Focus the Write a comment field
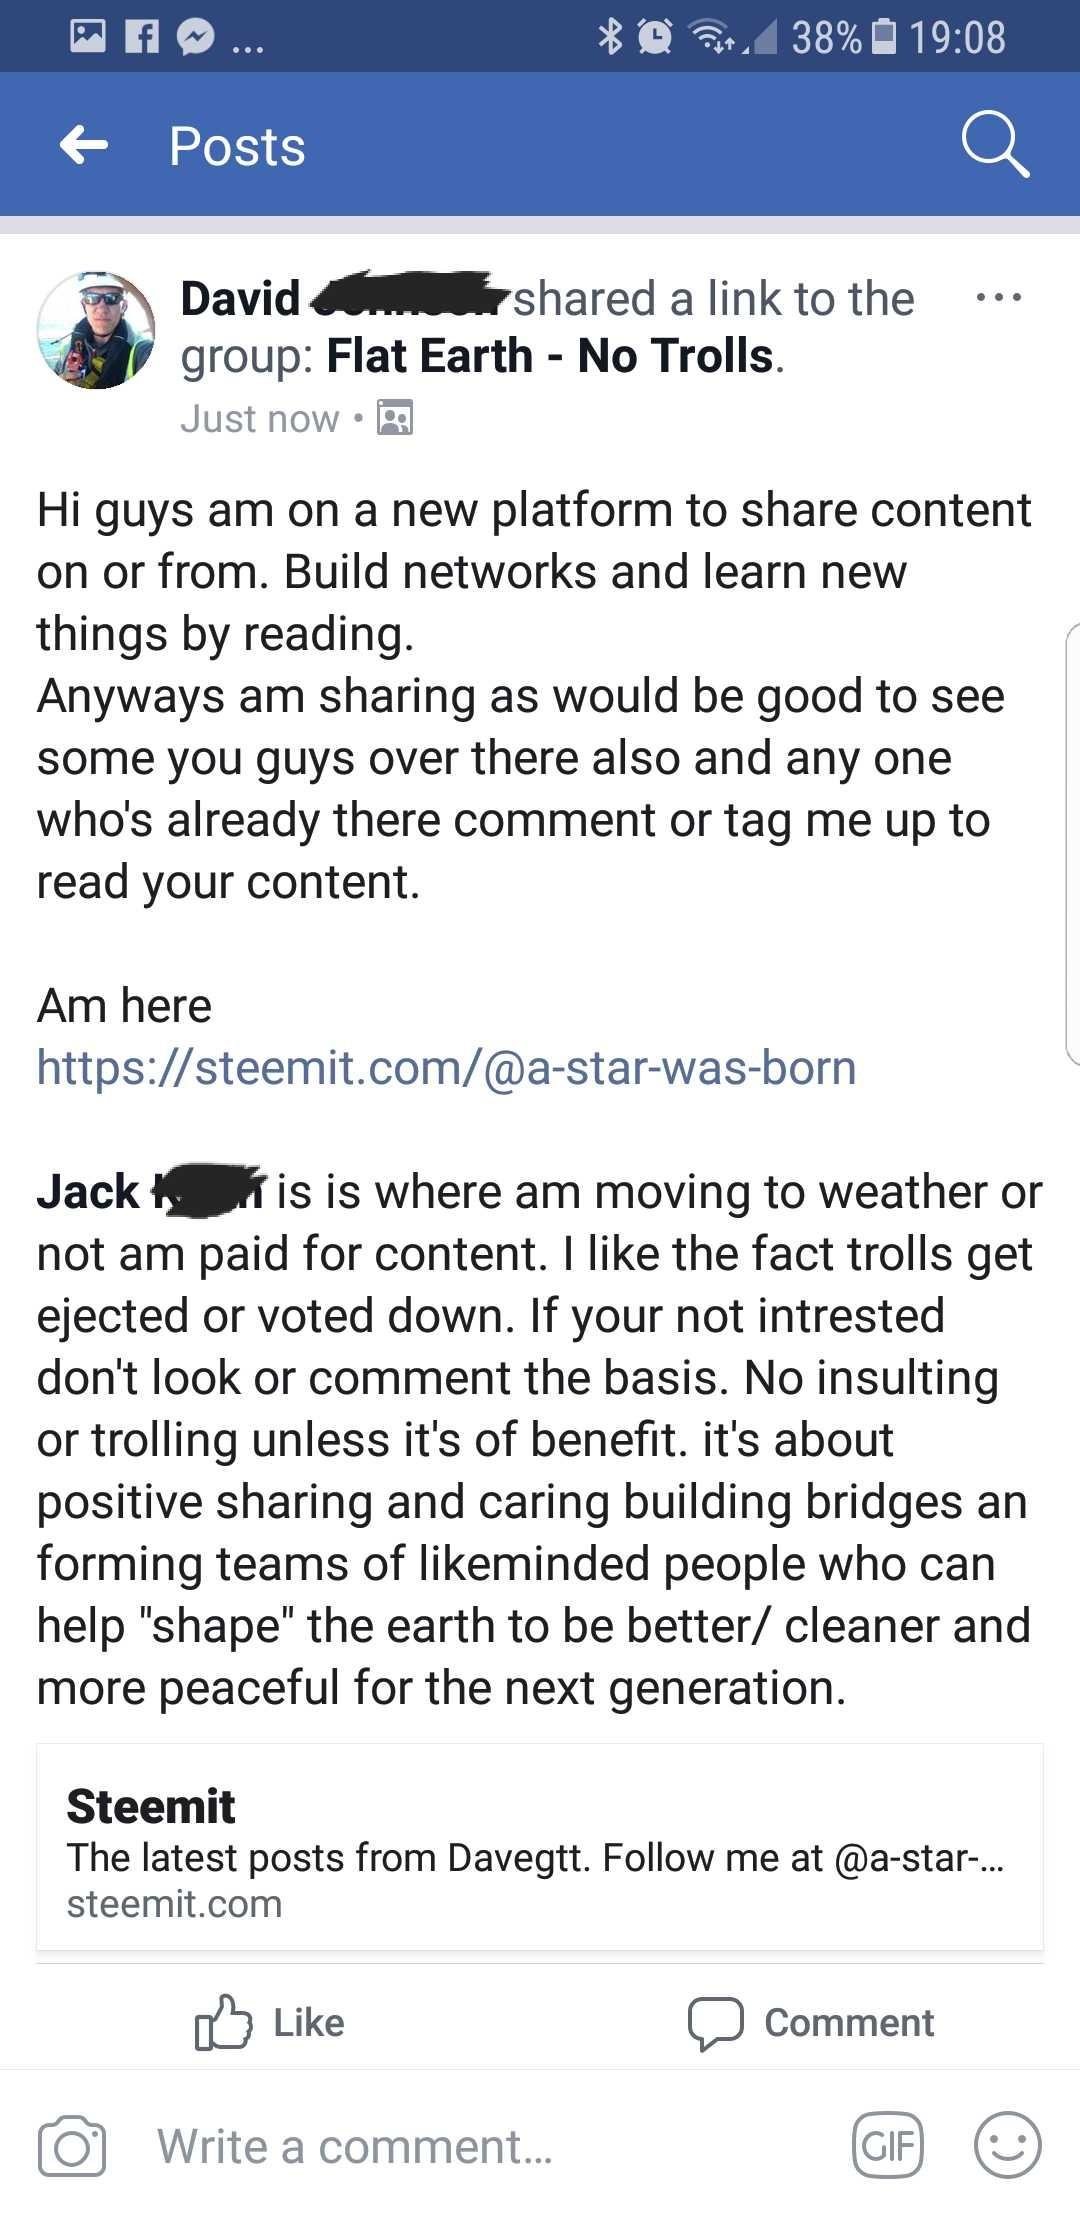 coord(490,2146)
